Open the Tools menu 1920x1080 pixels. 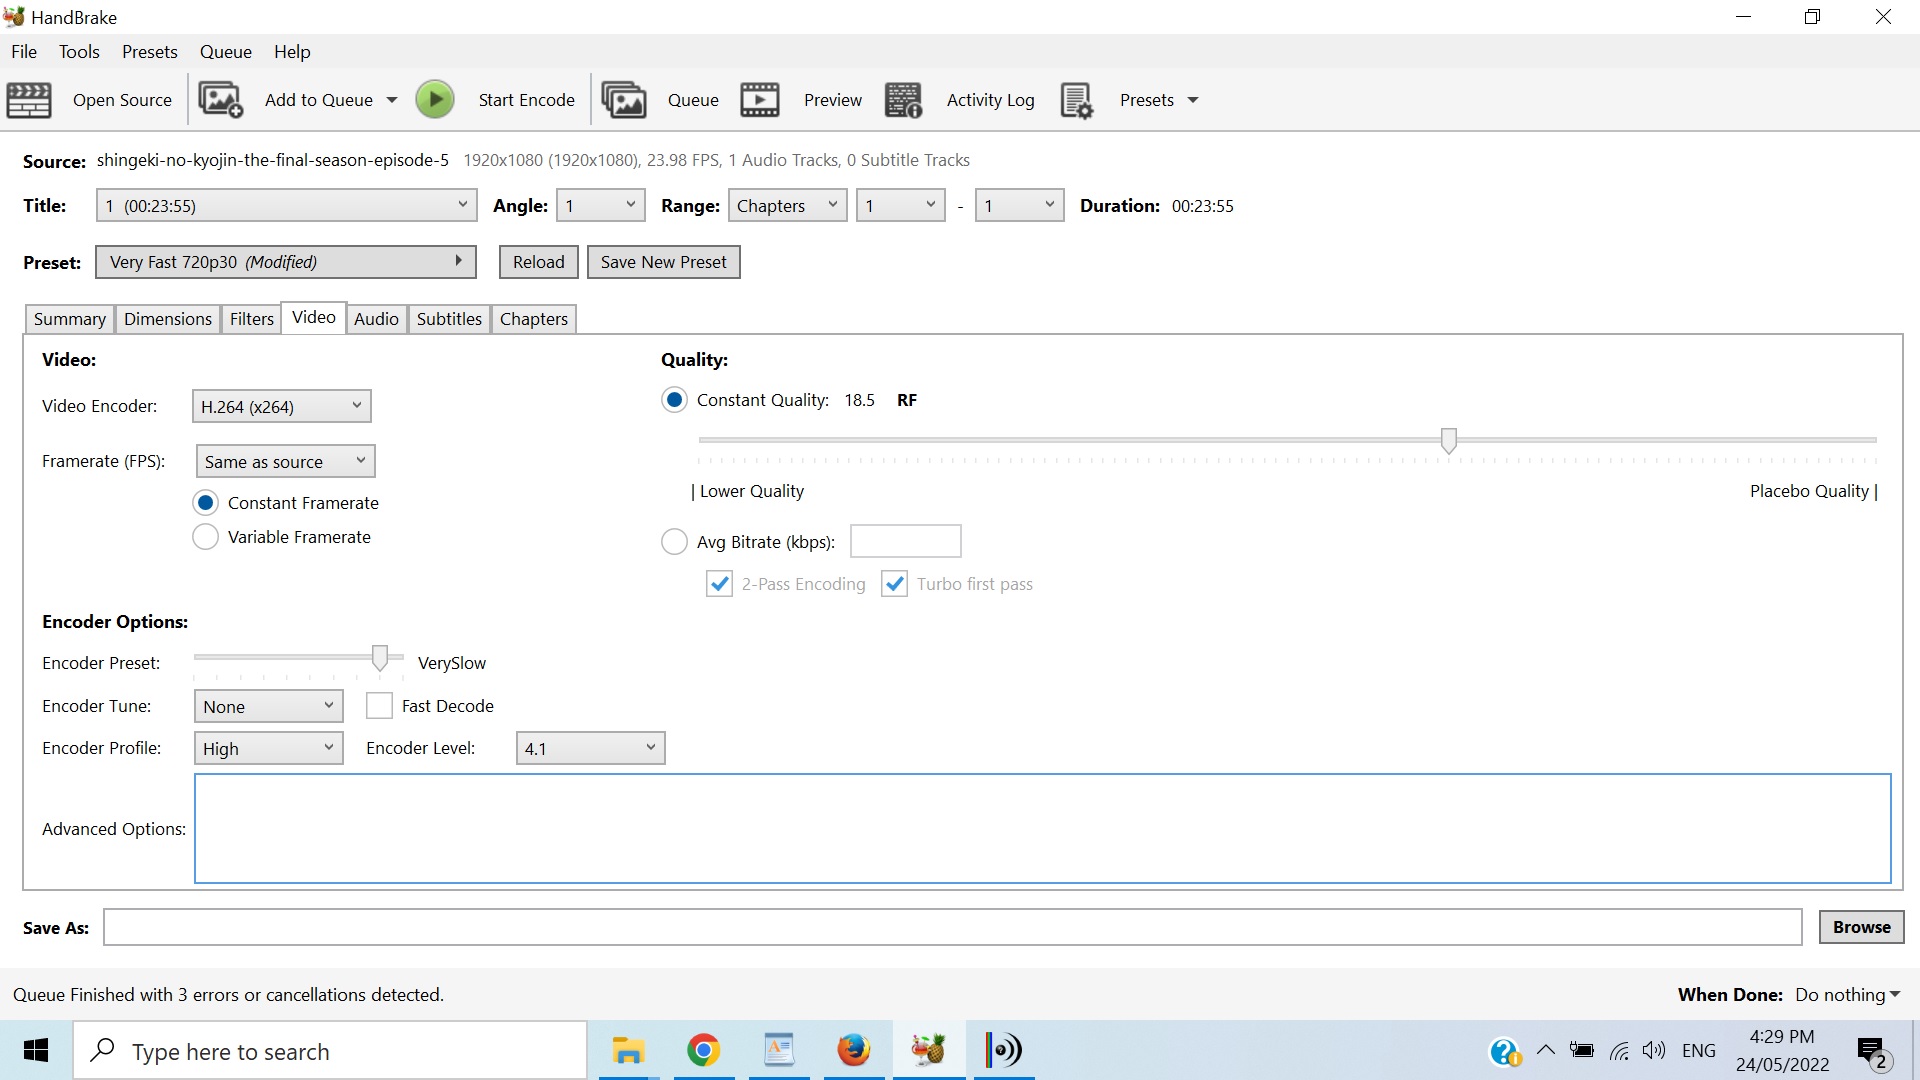79,52
